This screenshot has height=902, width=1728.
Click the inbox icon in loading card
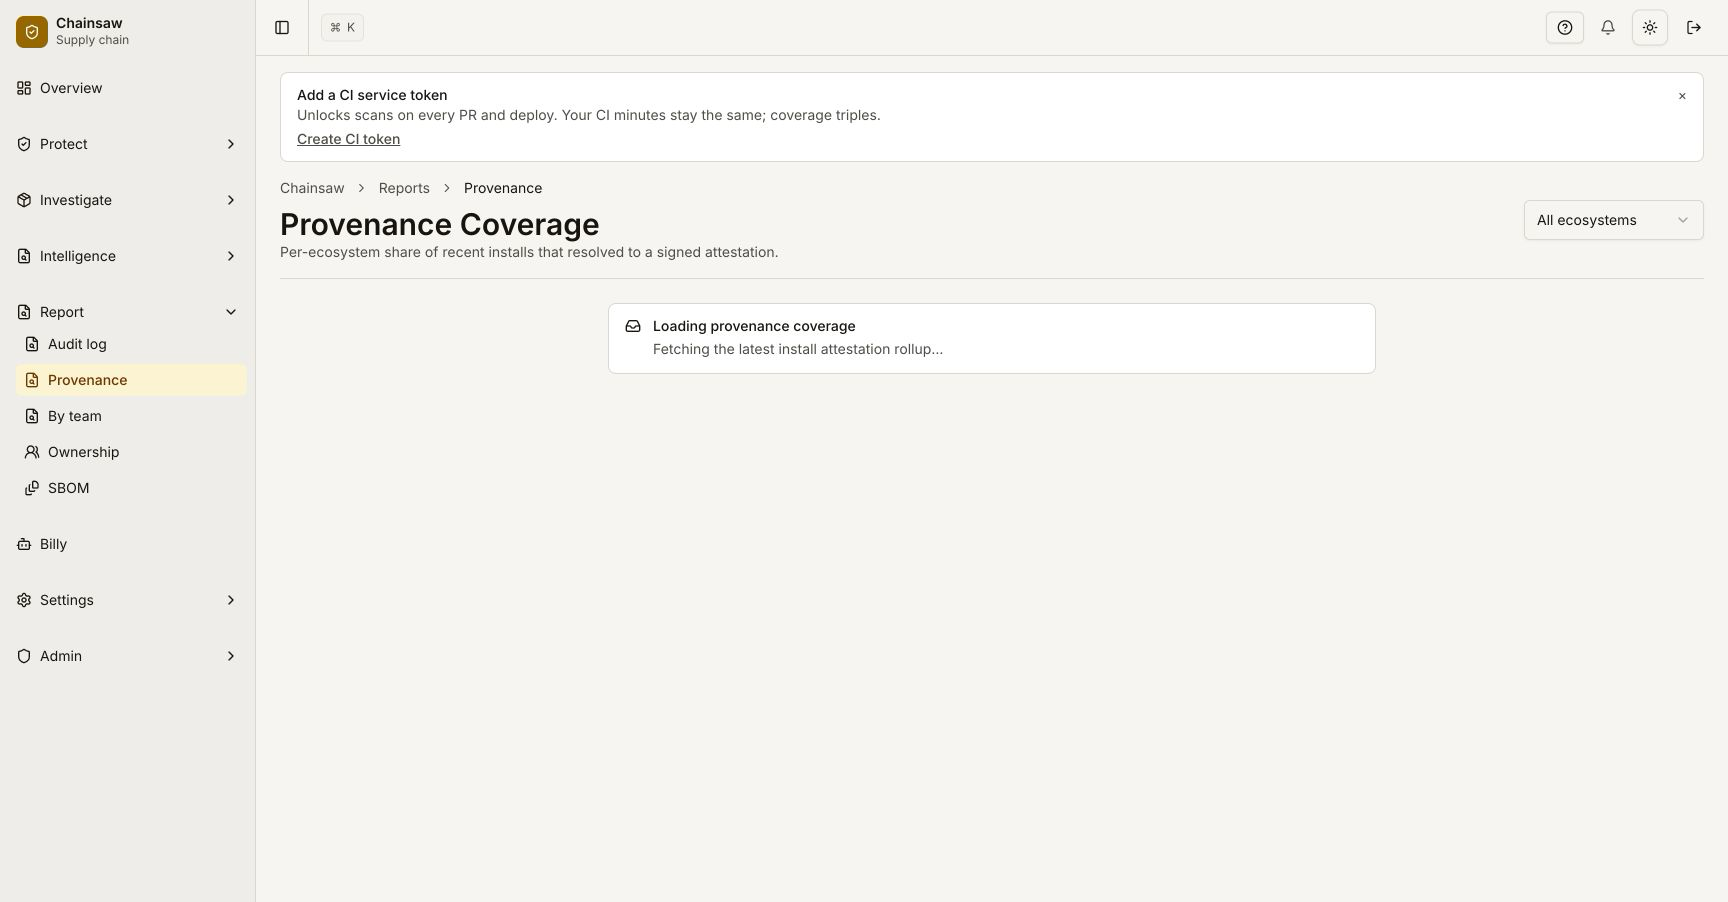coord(633,326)
